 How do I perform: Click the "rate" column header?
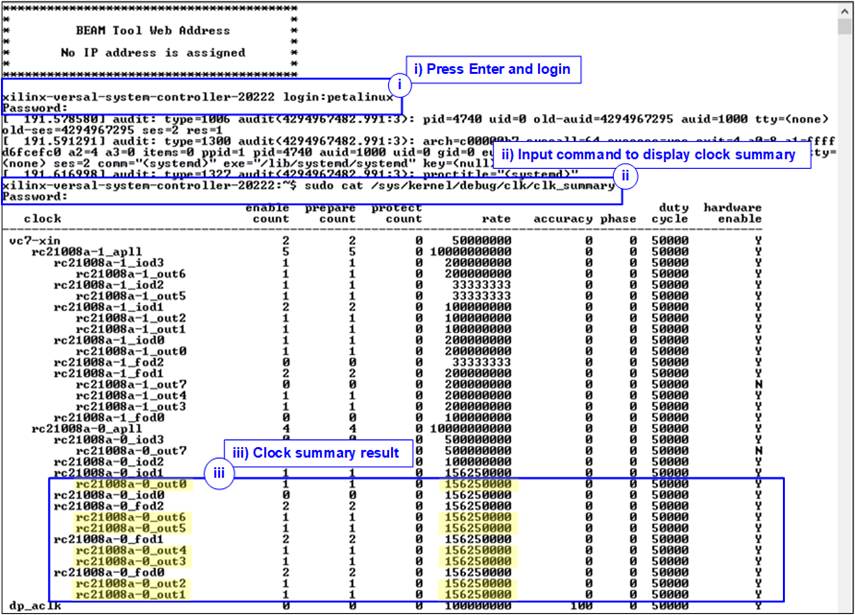(496, 219)
